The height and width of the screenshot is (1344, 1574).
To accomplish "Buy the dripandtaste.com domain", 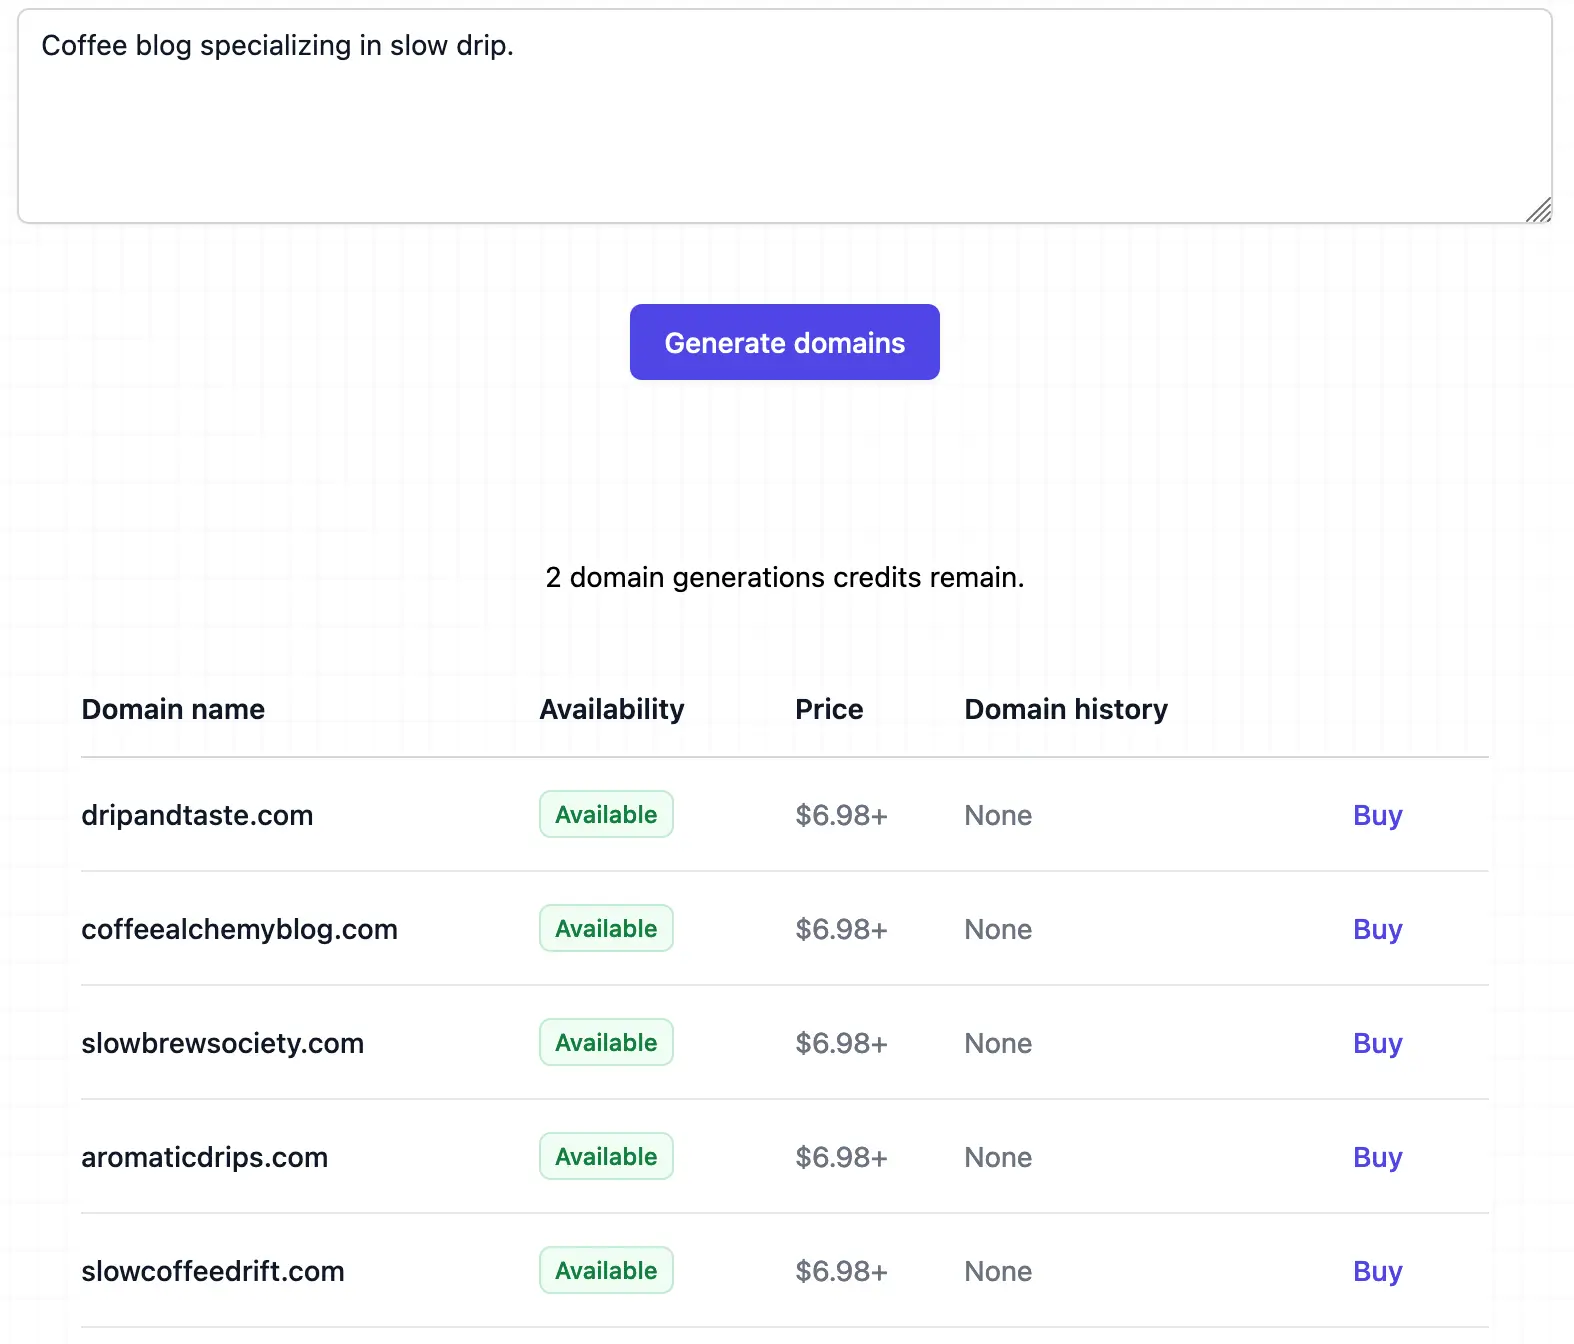I will pos(1377,815).
